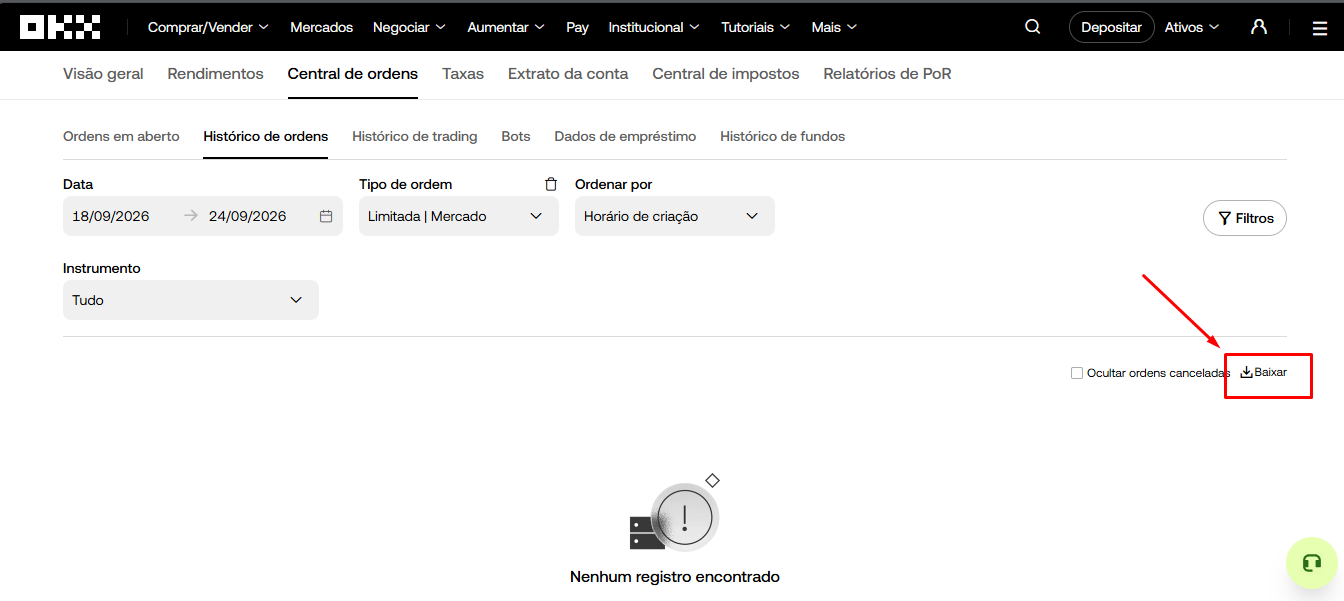Open Dados de empréstimo subtab
The height and width of the screenshot is (601, 1344).
[x=625, y=136]
